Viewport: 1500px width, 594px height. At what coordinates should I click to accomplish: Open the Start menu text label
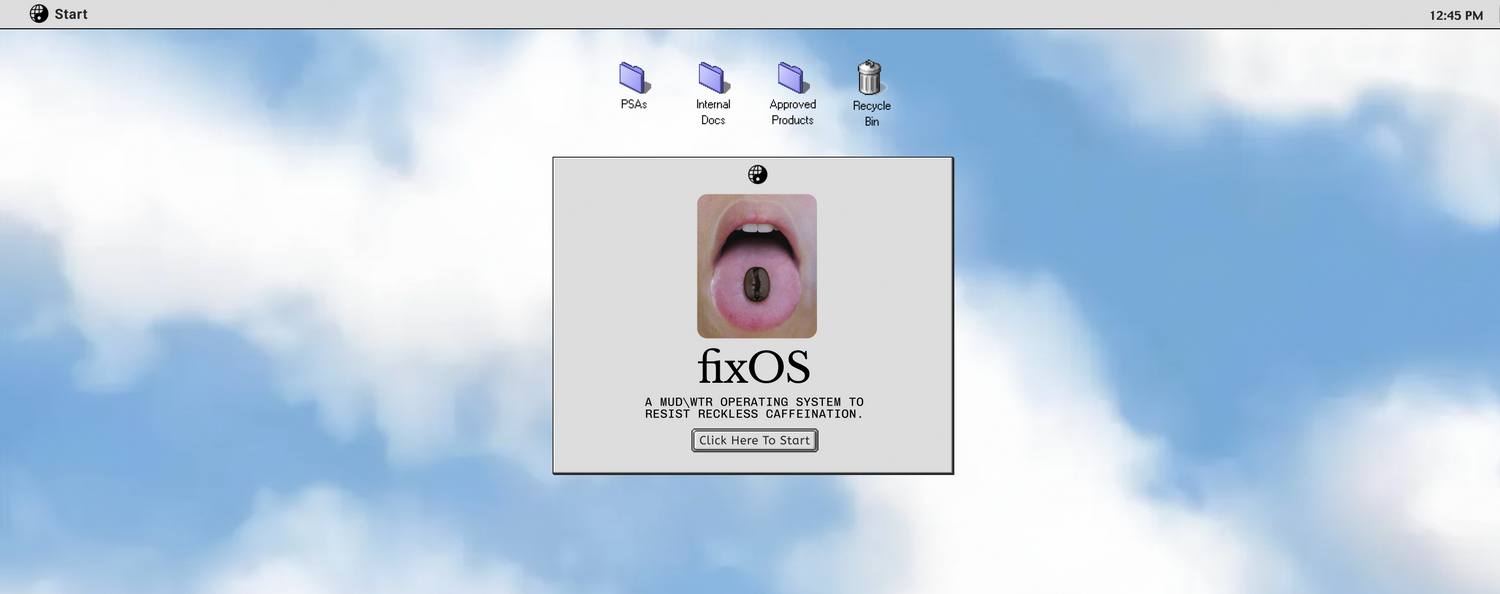pos(71,14)
